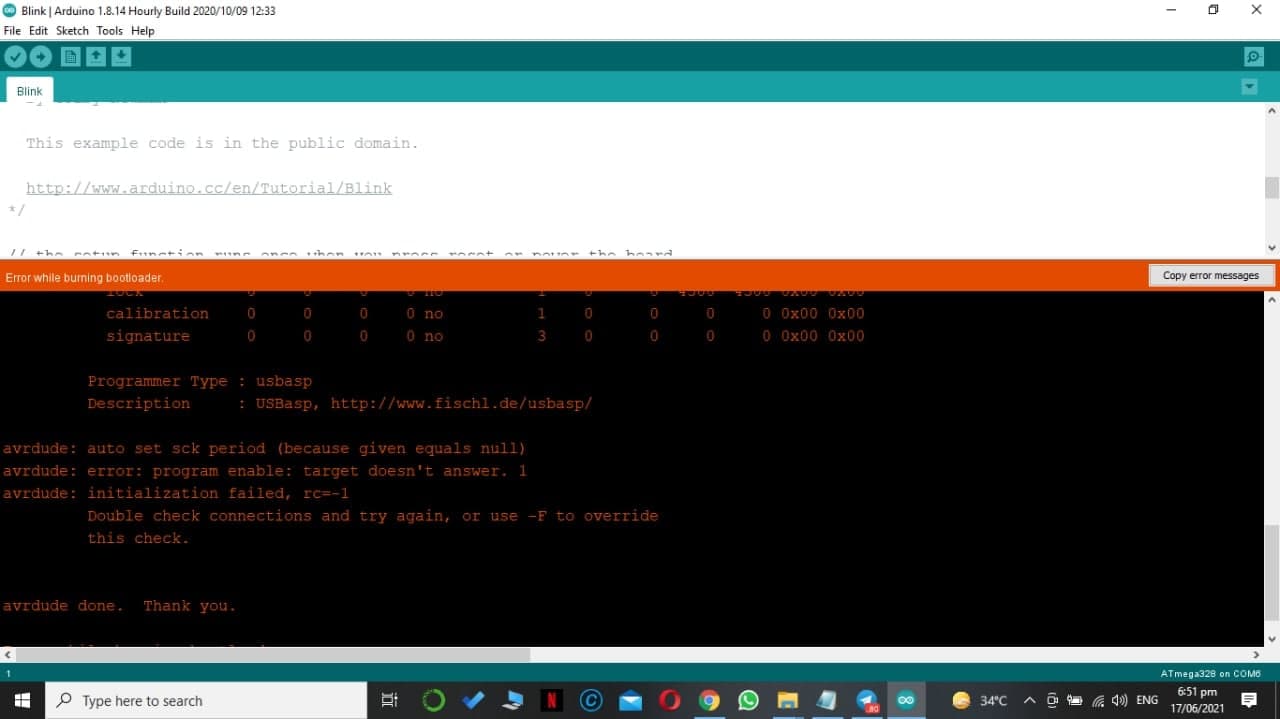Image resolution: width=1280 pixels, height=719 pixels.
Task: Click the Copy error messages button
Action: click(x=1211, y=274)
